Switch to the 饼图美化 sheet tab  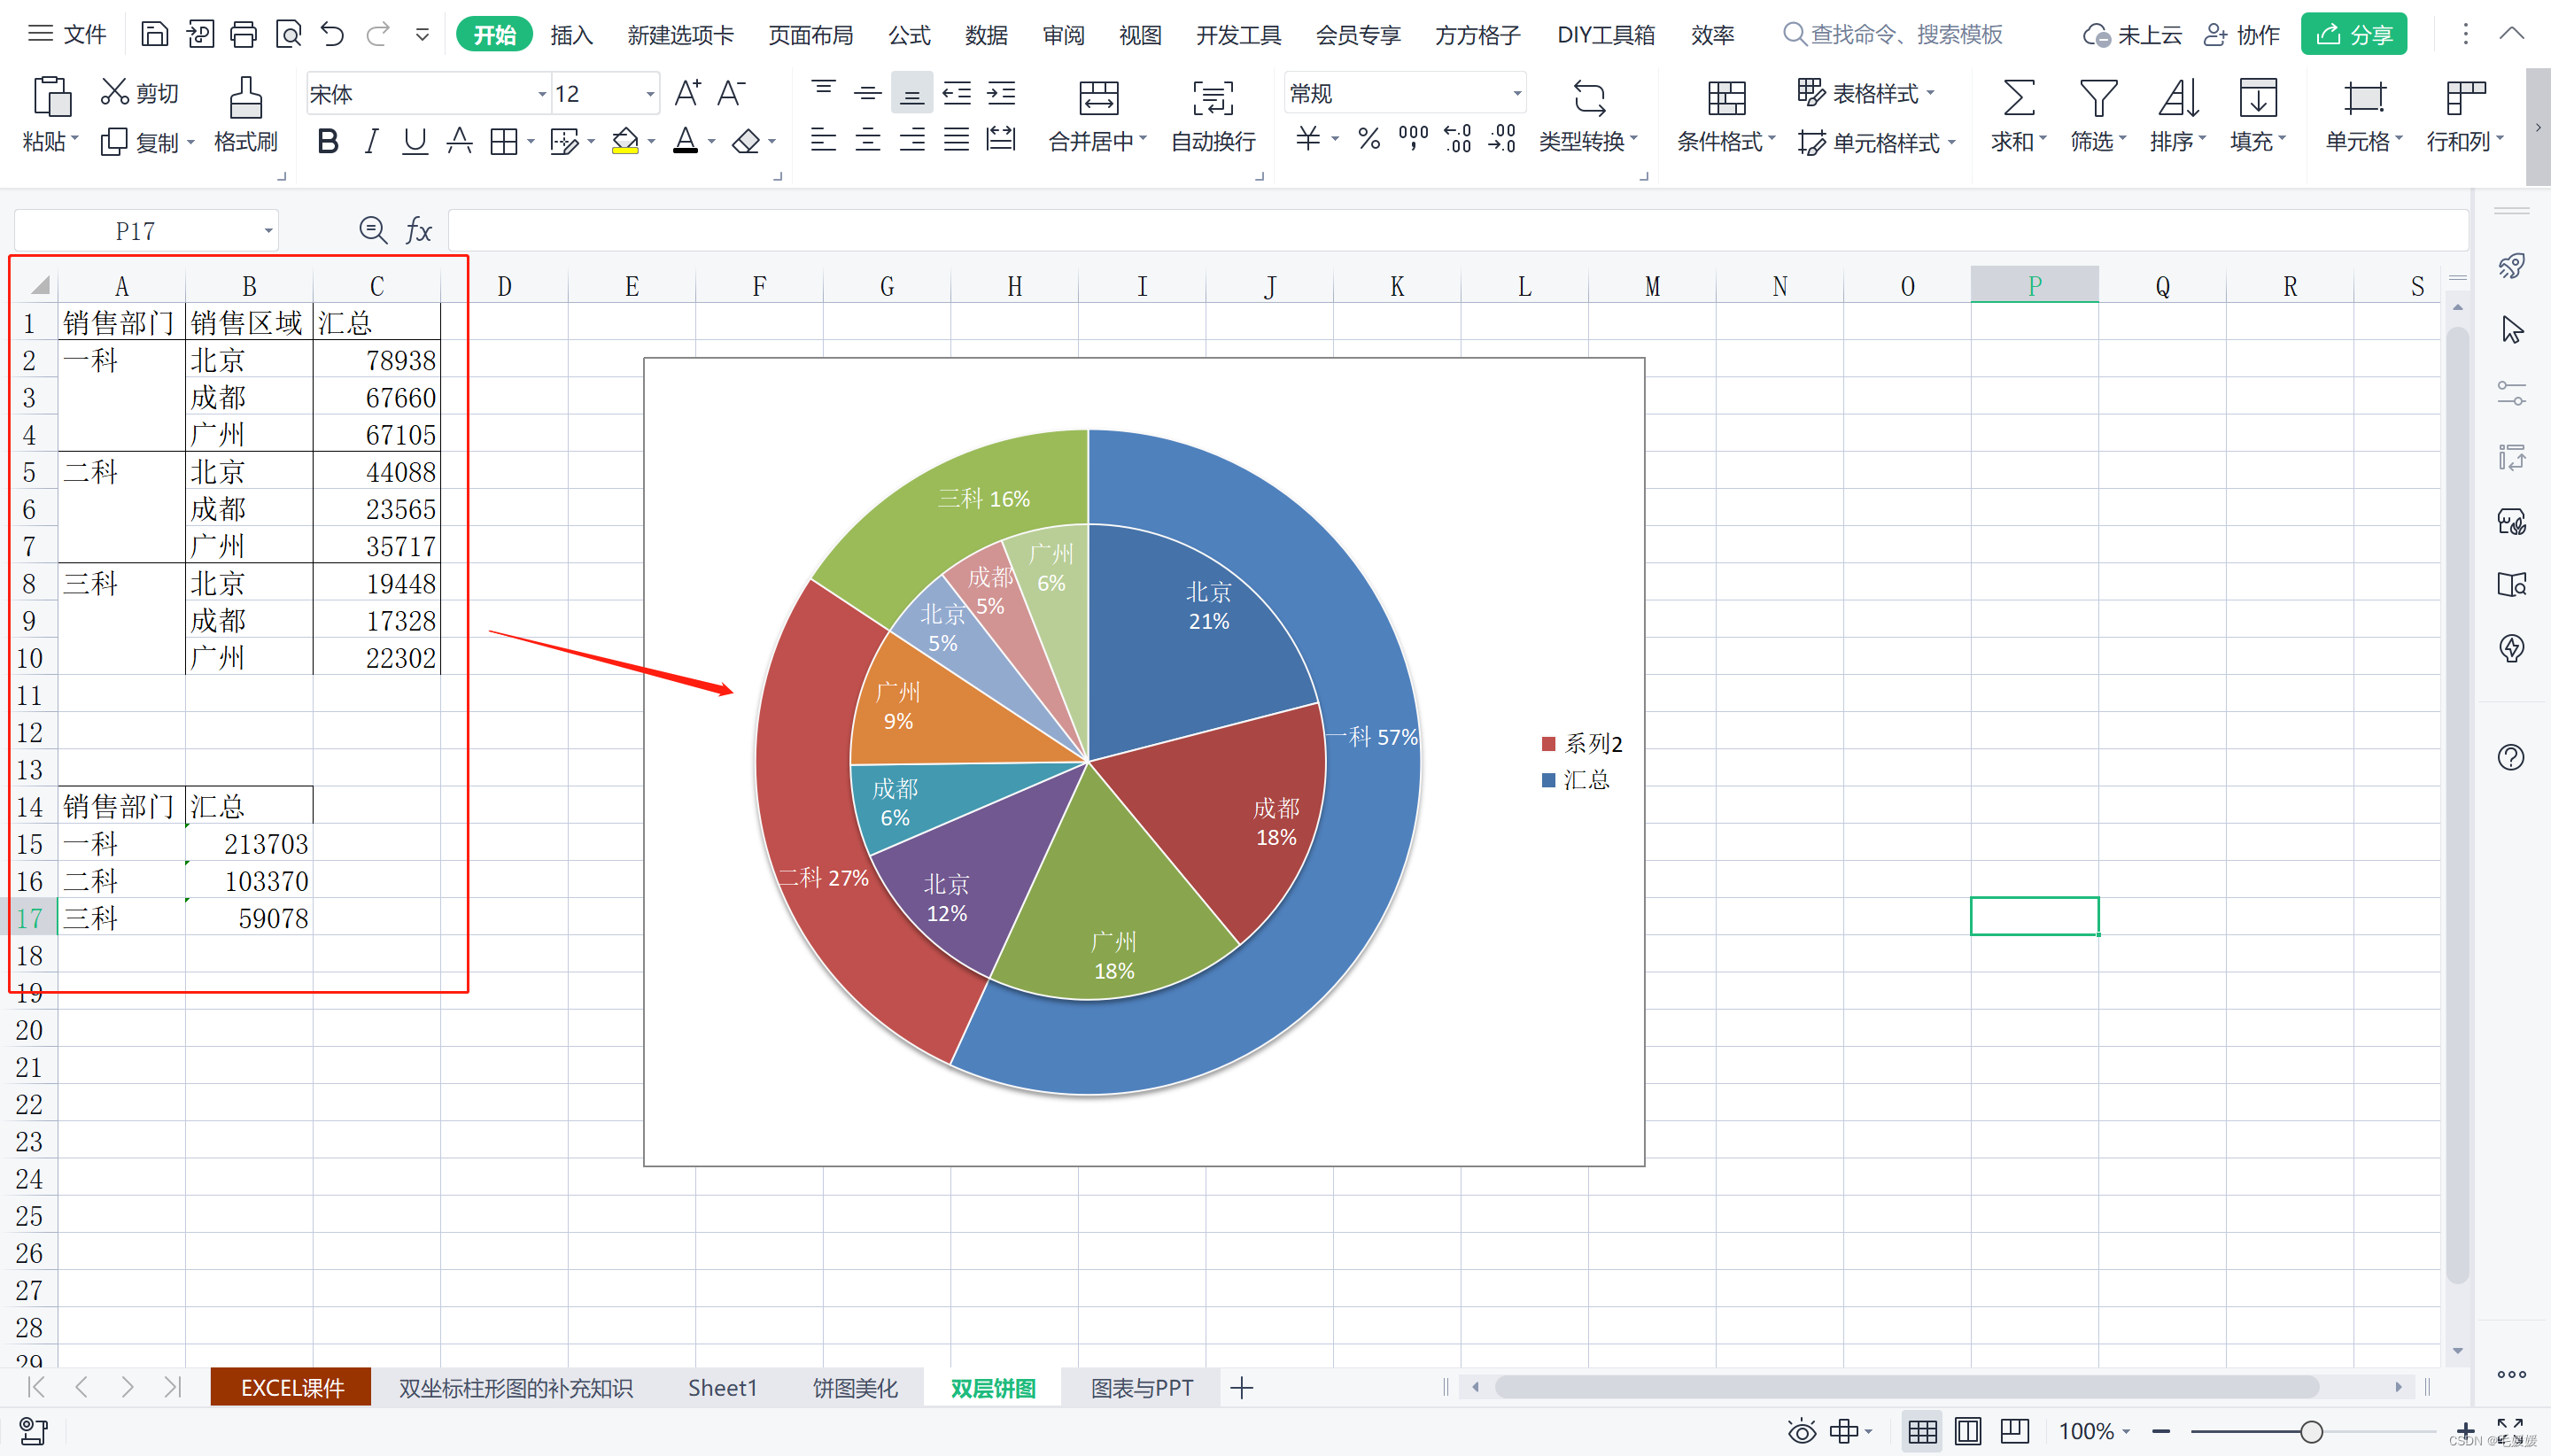coord(854,1388)
